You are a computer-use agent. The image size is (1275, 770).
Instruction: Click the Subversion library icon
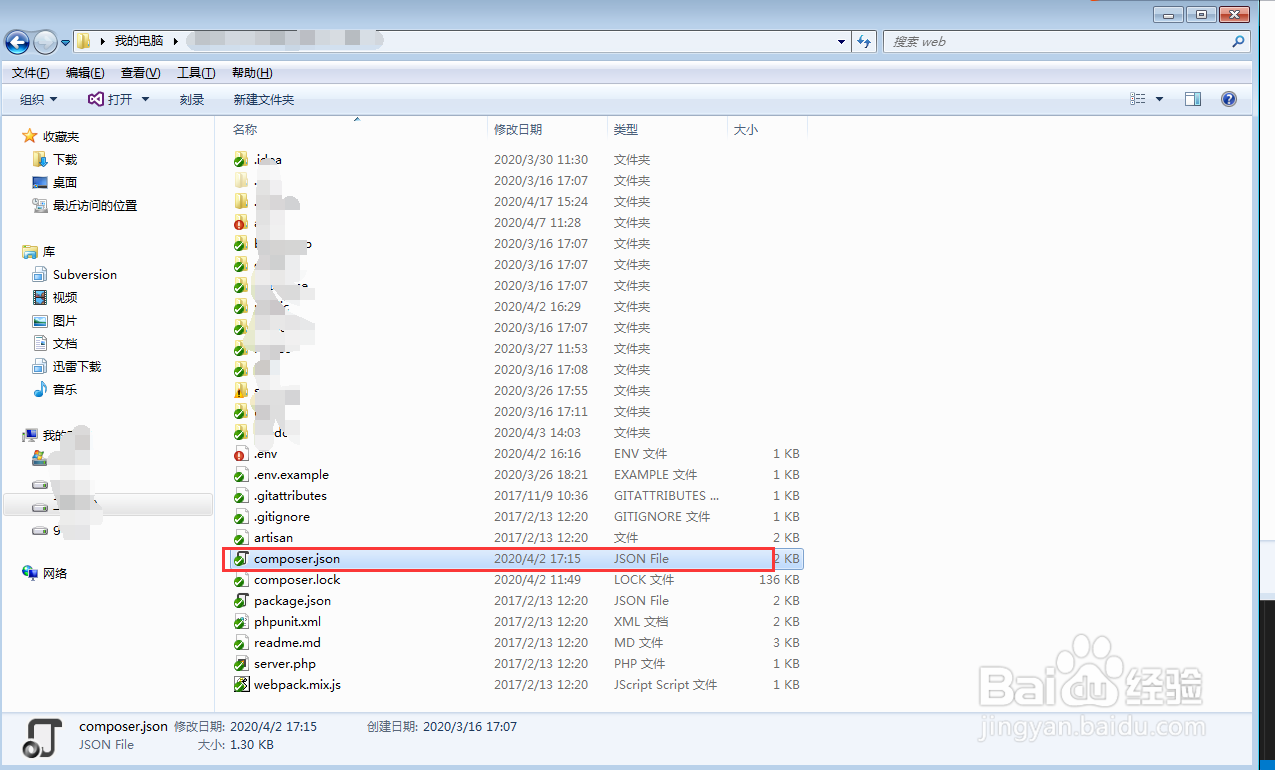[x=40, y=274]
